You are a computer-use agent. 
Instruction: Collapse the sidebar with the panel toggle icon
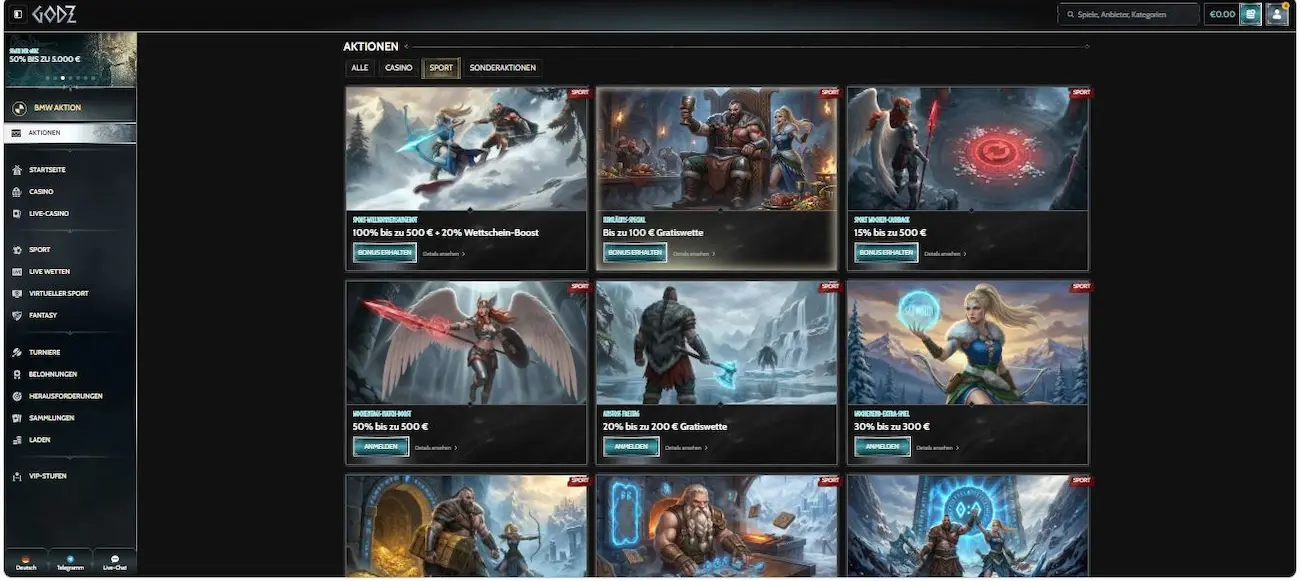[x=18, y=14]
